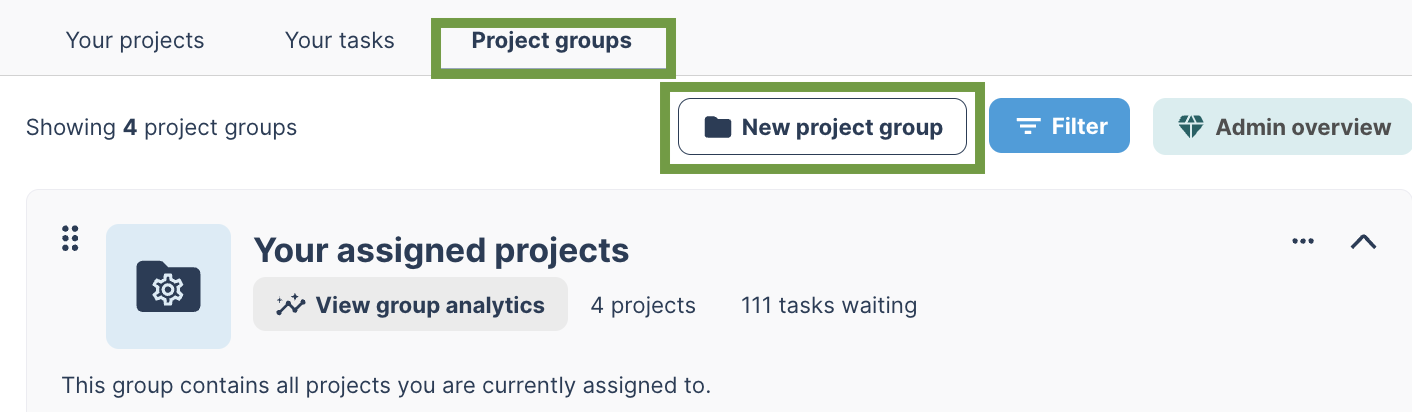The width and height of the screenshot is (1412, 412).
Task: Click the filter lines icon
Action: point(1028,127)
